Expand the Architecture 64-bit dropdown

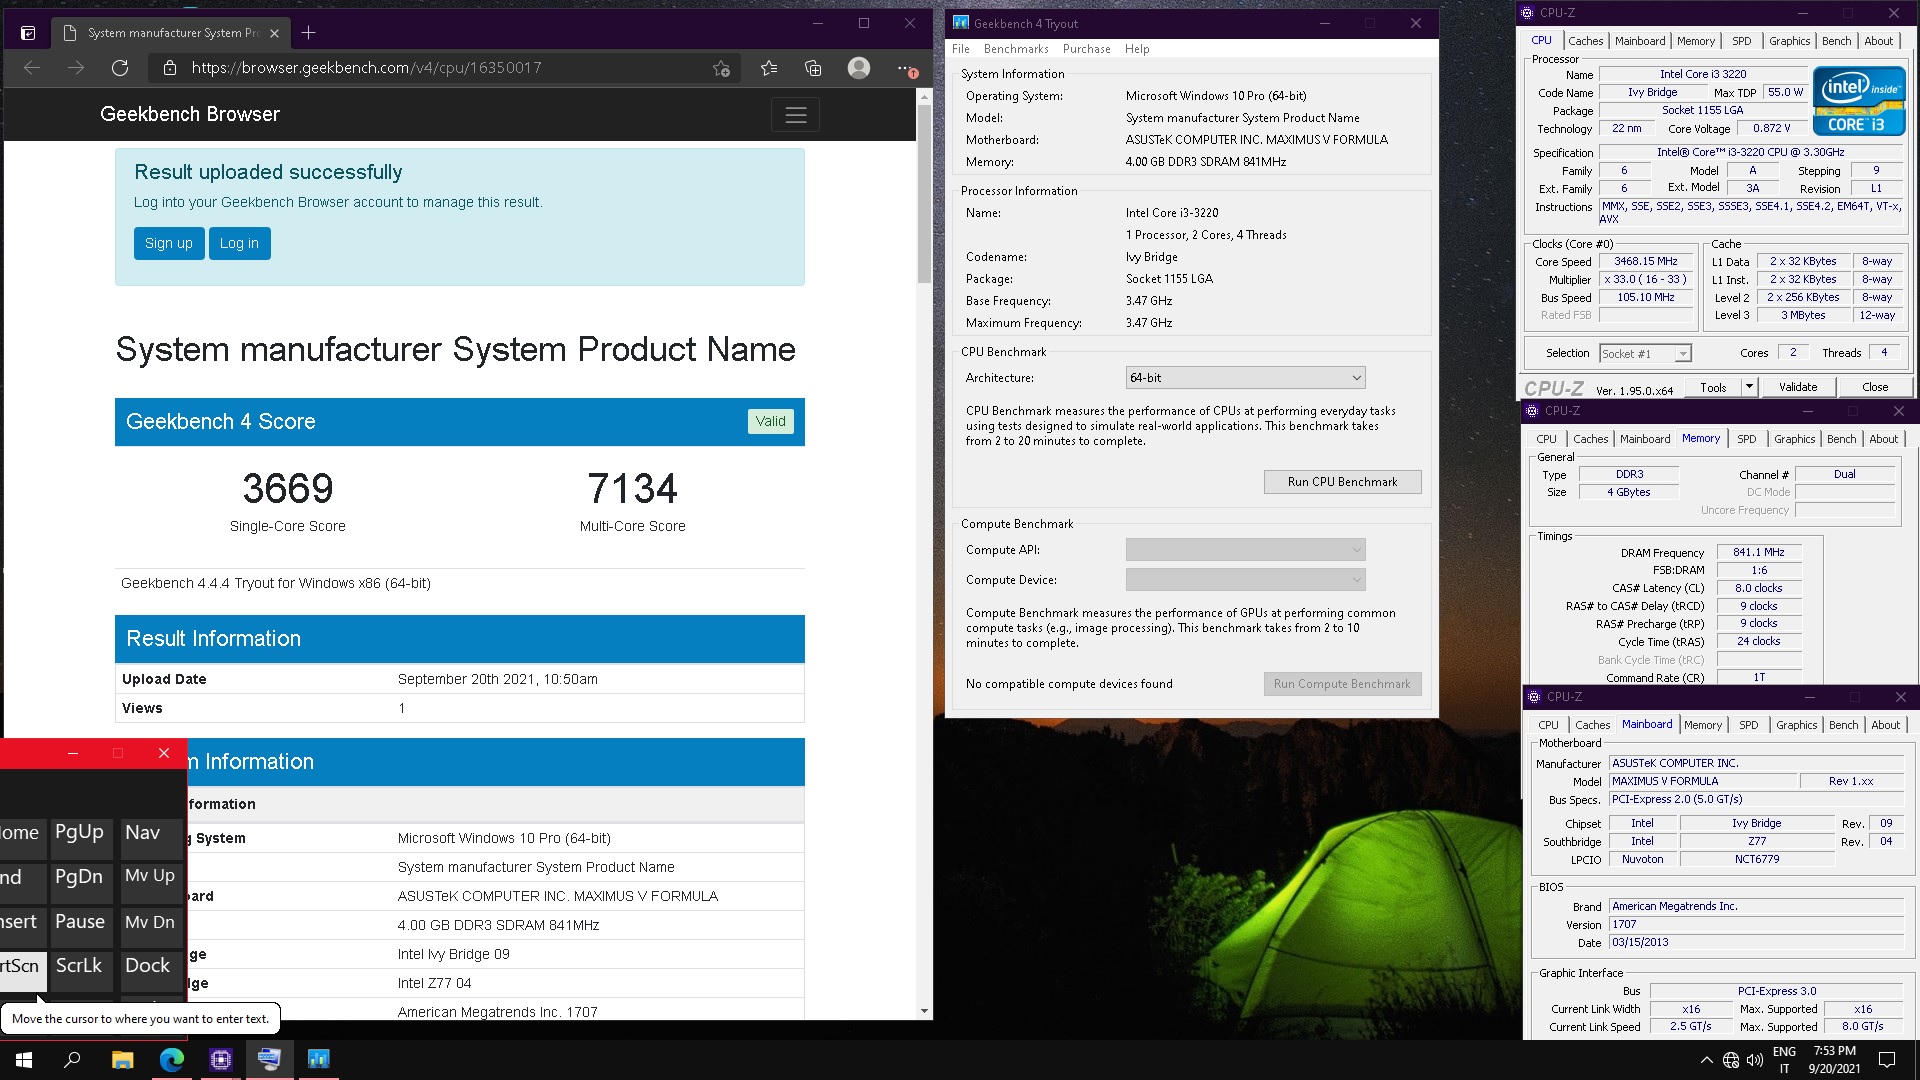click(1245, 378)
